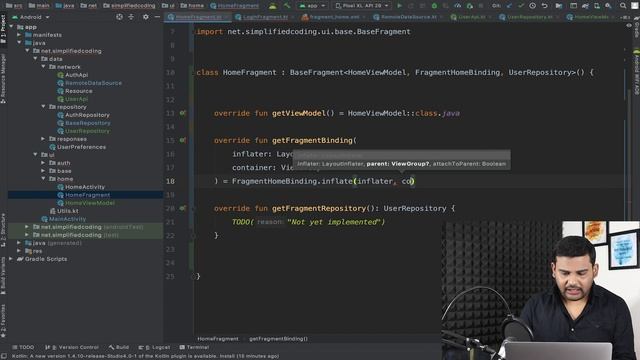This screenshot has width=640, height=360.
Task: Select HomeViewModel file in project tree
Action: click(89, 203)
